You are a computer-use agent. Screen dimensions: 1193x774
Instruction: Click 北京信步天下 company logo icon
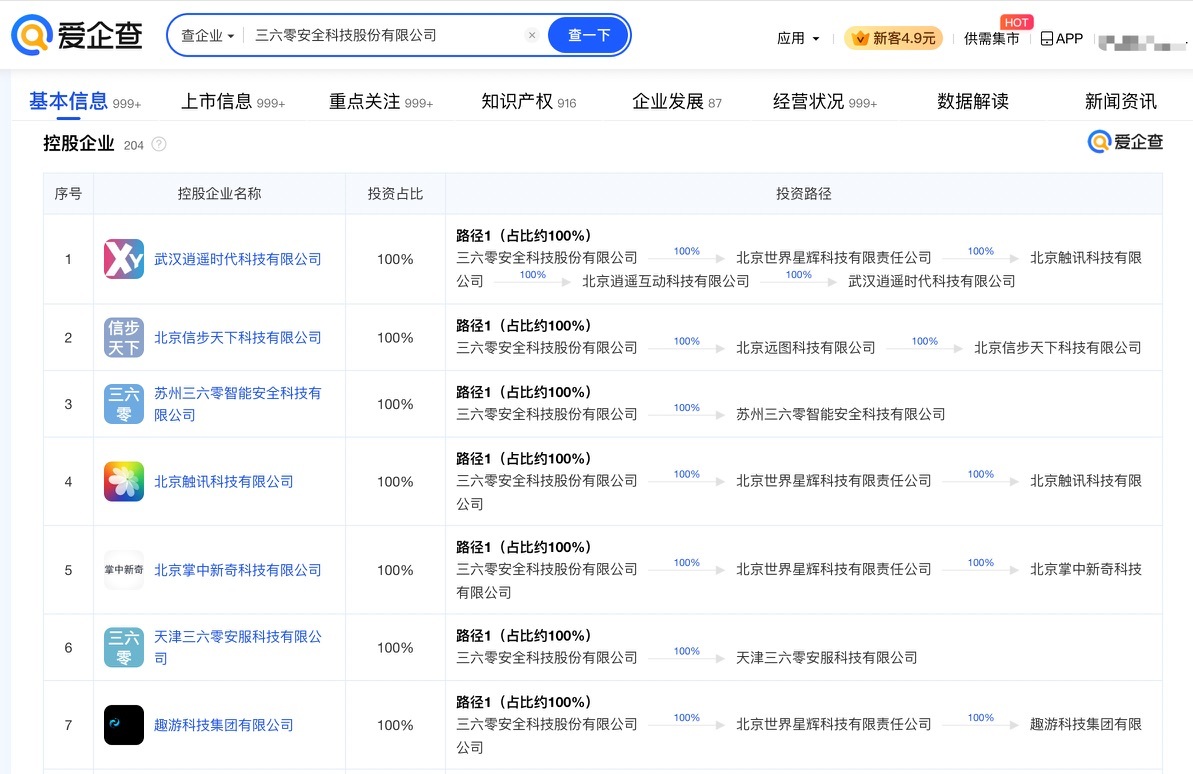tap(124, 338)
